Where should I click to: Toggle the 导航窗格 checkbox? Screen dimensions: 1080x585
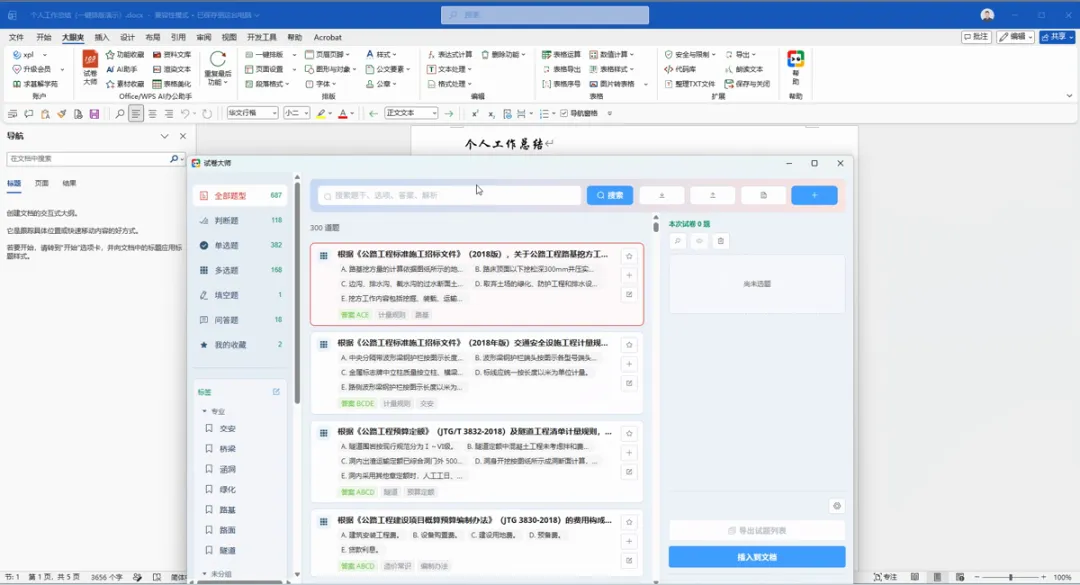pos(564,114)
